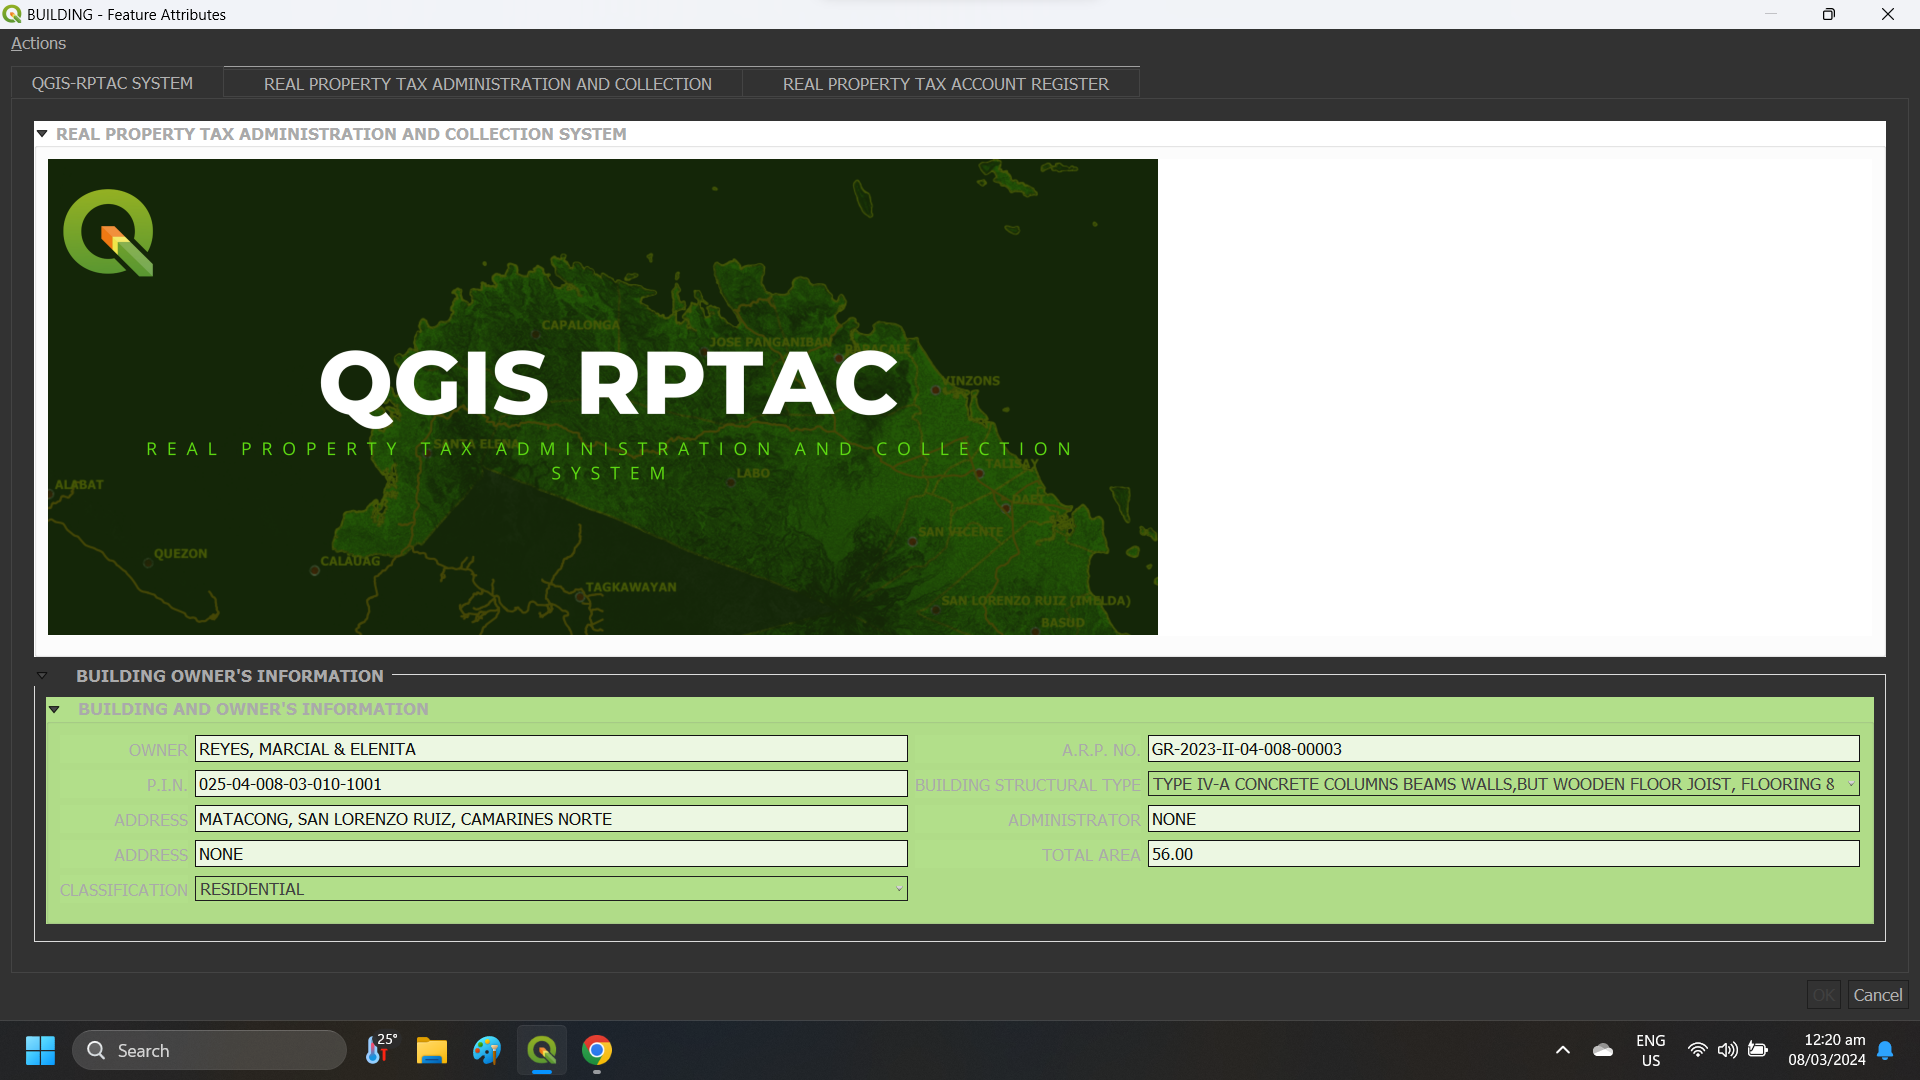Open the Actions menu
Screen dimensions: 1920x1080
pyautogui.click(x=38, y=43)
